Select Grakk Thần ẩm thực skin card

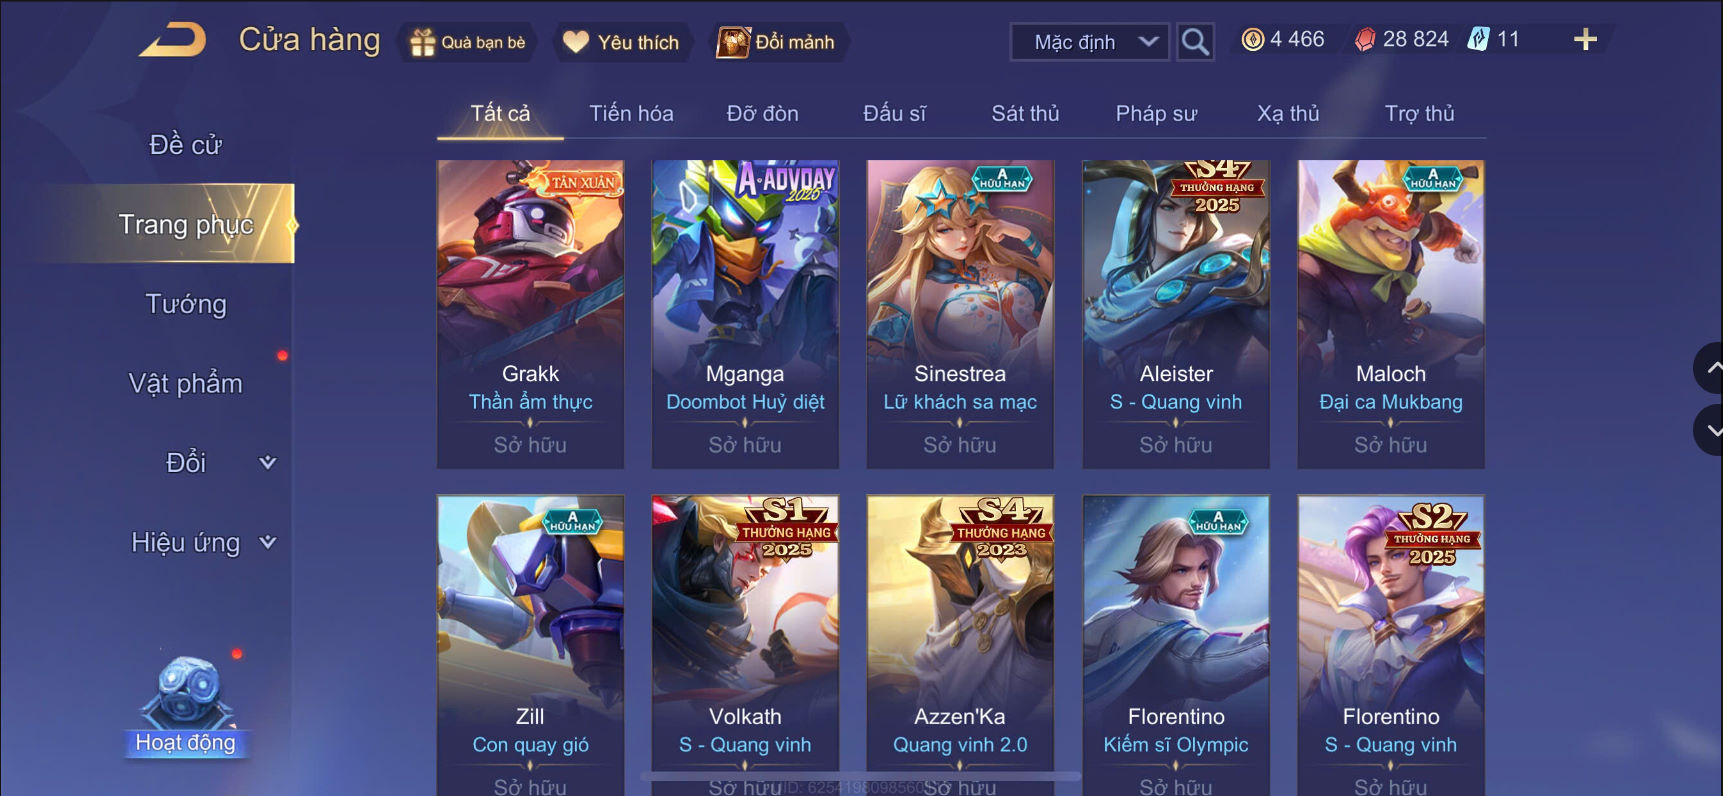click(530, 314)
